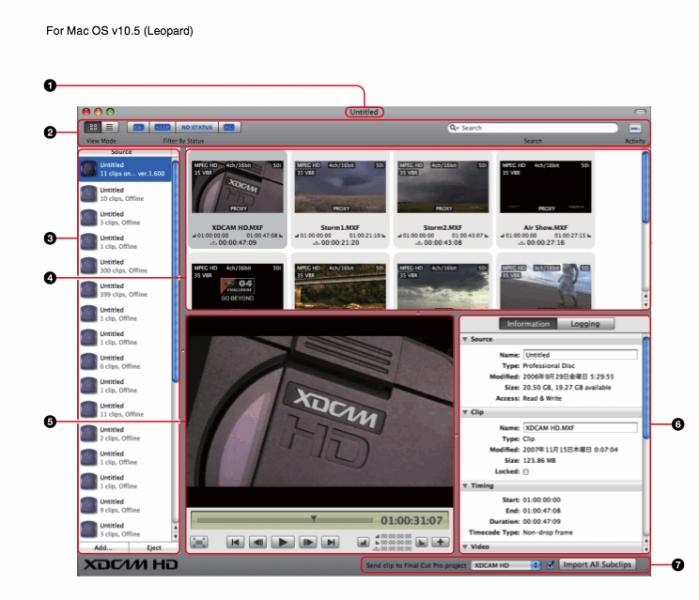Click the window toolbar toggle pill button

coord(640,111)
